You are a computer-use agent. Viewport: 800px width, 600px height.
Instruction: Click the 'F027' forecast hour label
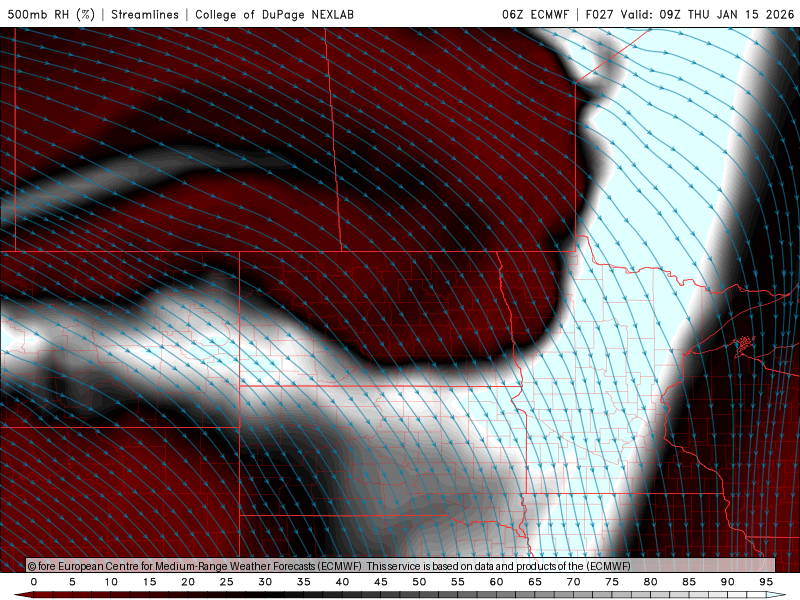point(599,14)
